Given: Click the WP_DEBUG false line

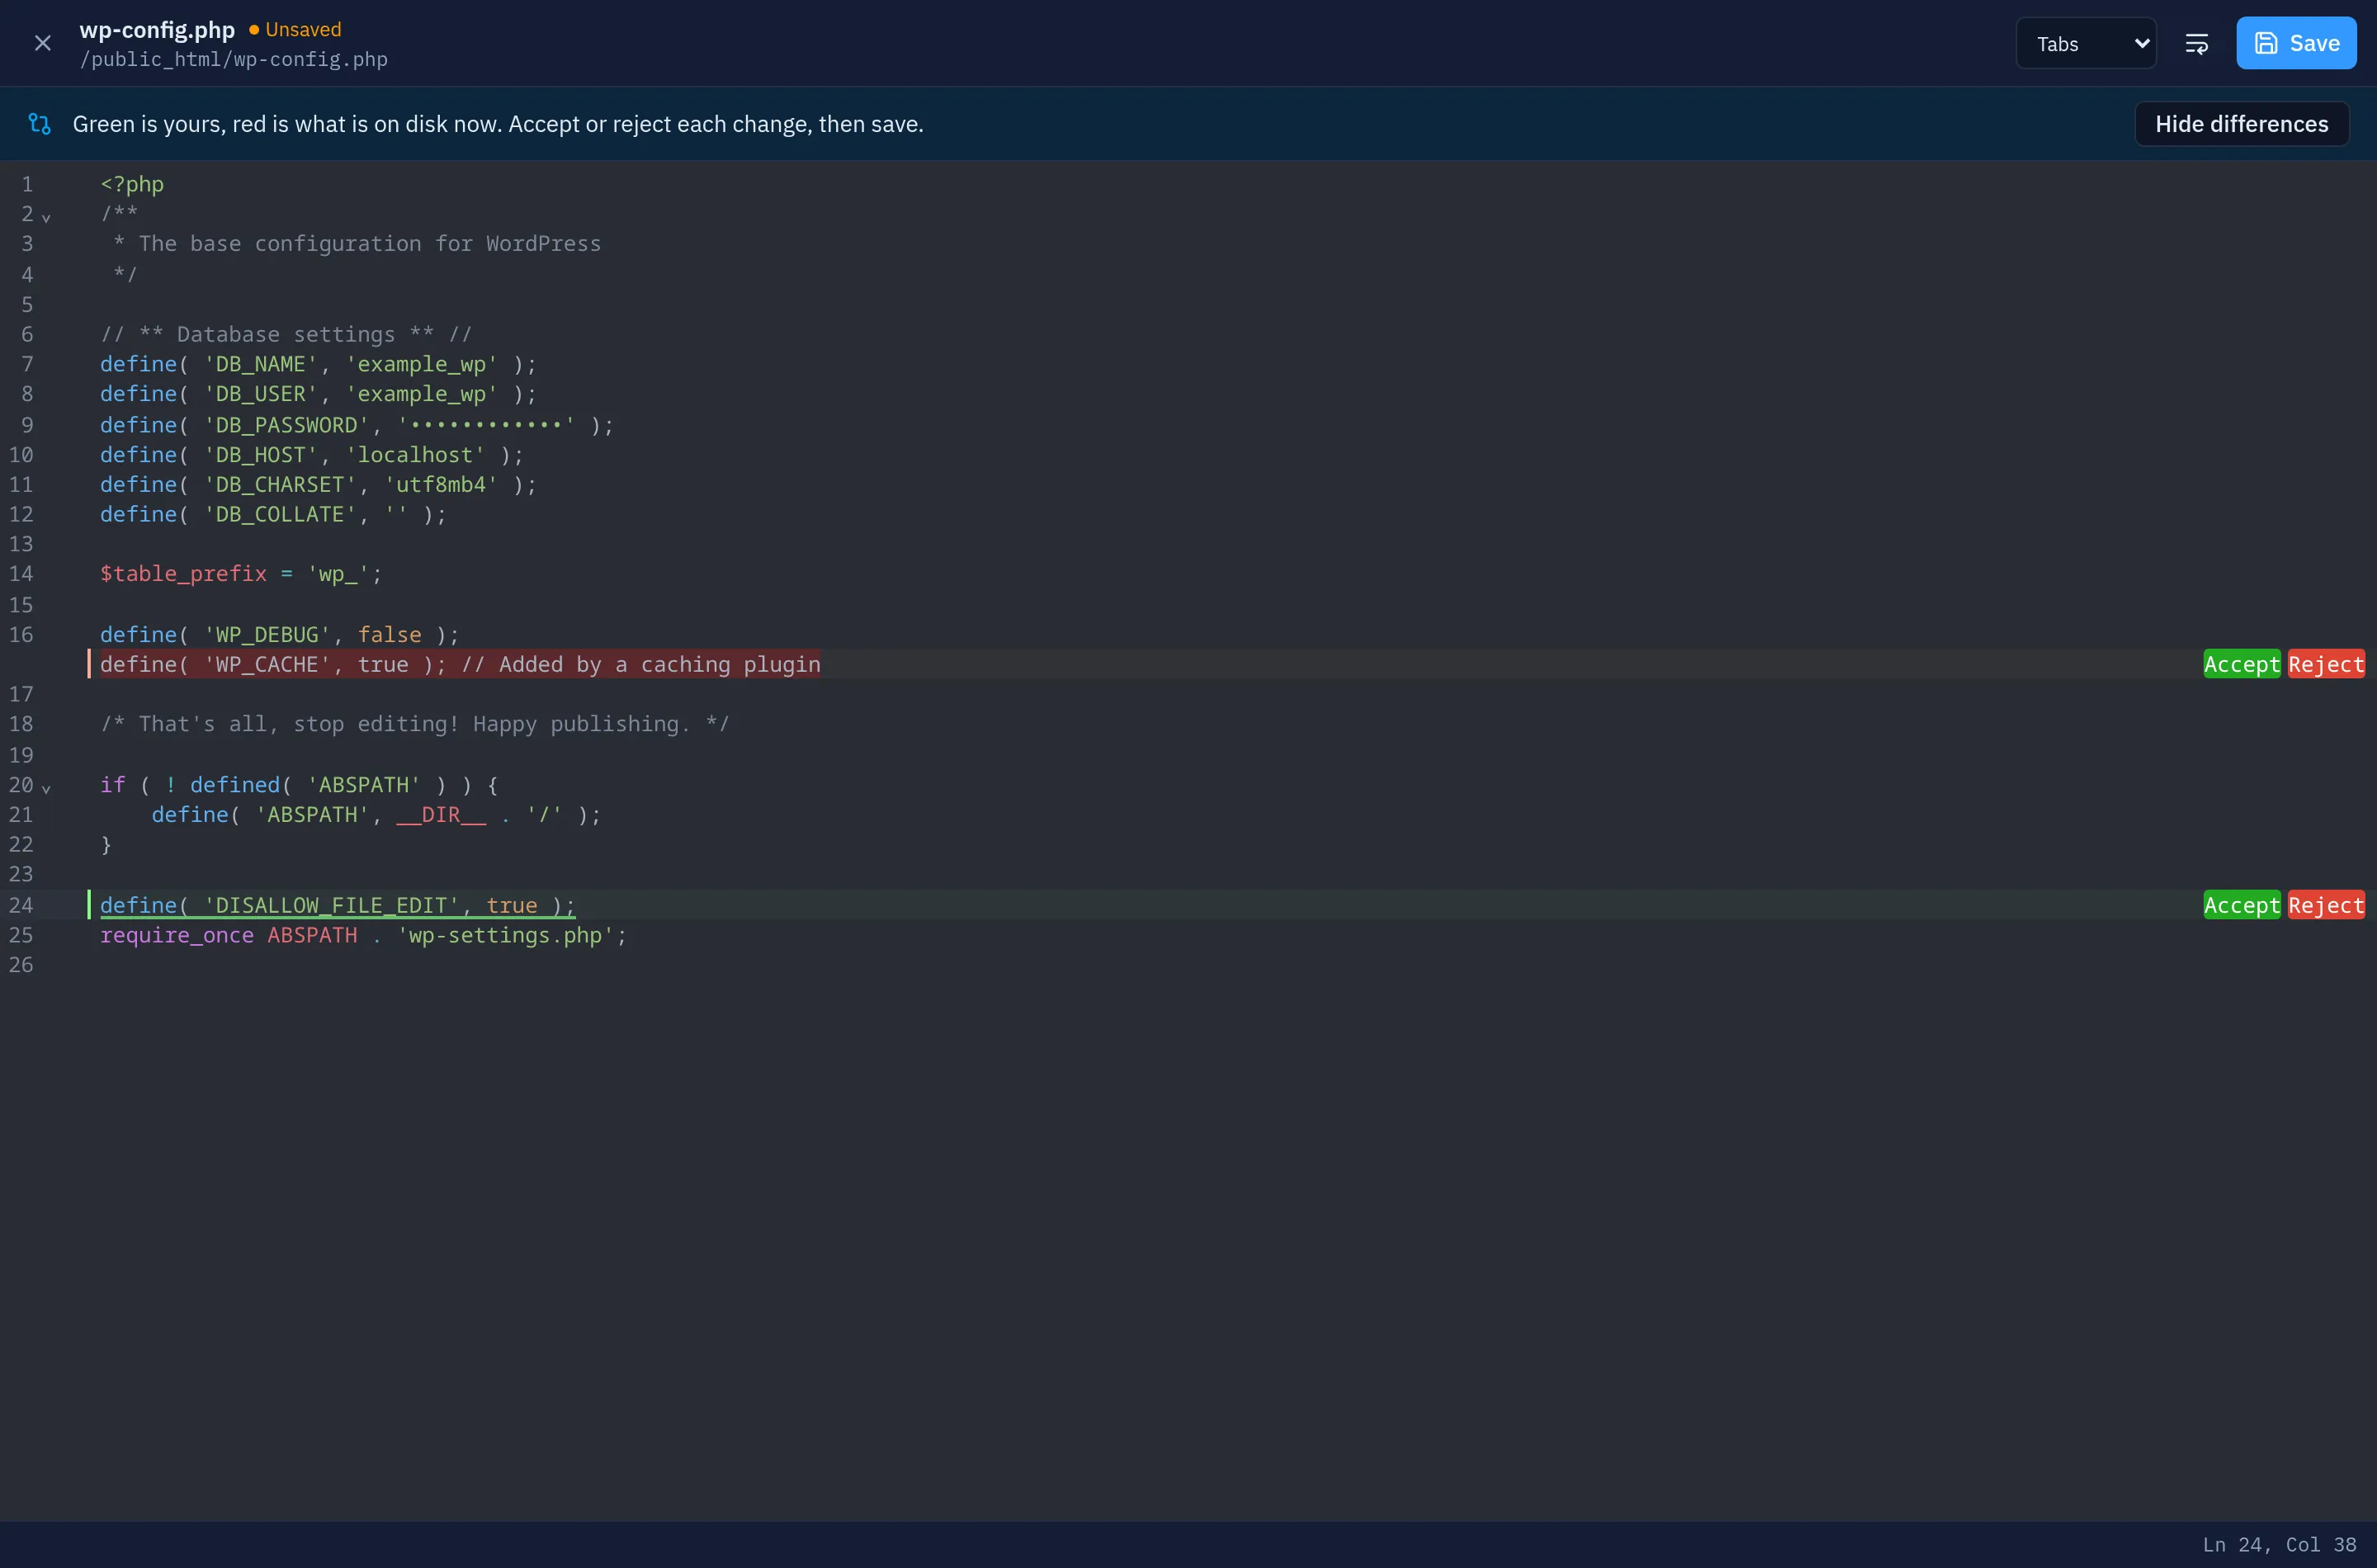Looking at the screenshot, I should pyautogui.click(x=279, y=635).
